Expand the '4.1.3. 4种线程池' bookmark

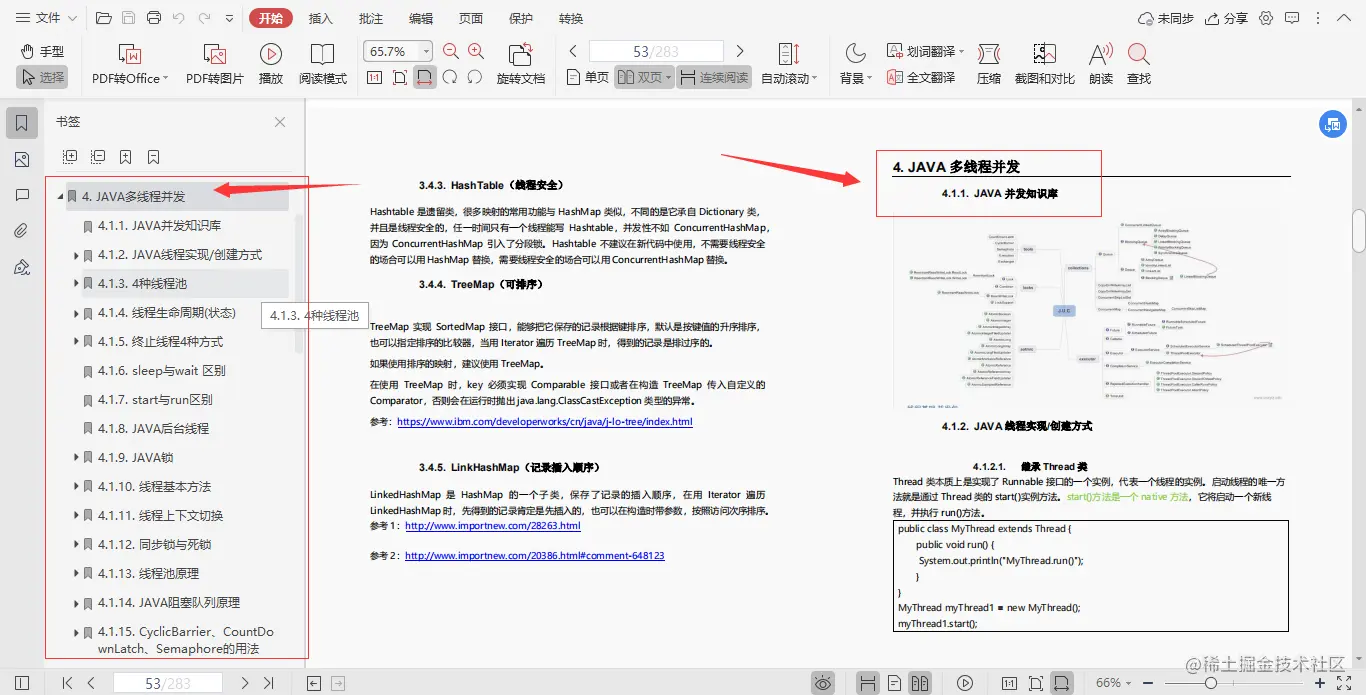(77, 285)
